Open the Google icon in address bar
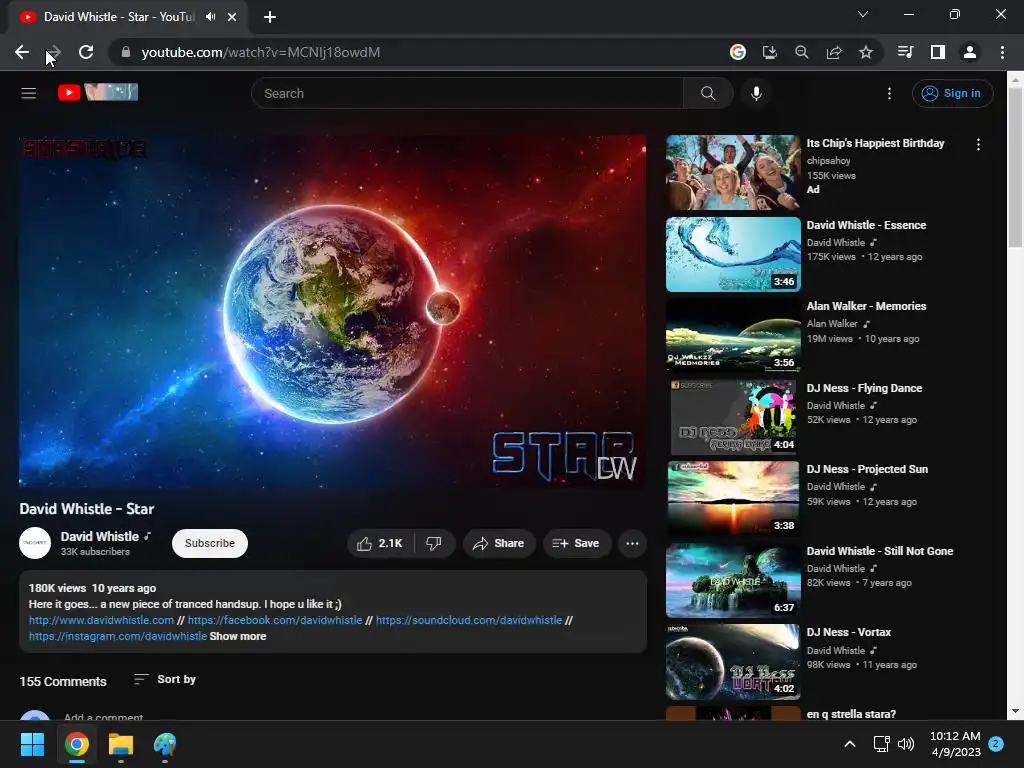This screenshot has width=1024, height=768. [737, 52]
